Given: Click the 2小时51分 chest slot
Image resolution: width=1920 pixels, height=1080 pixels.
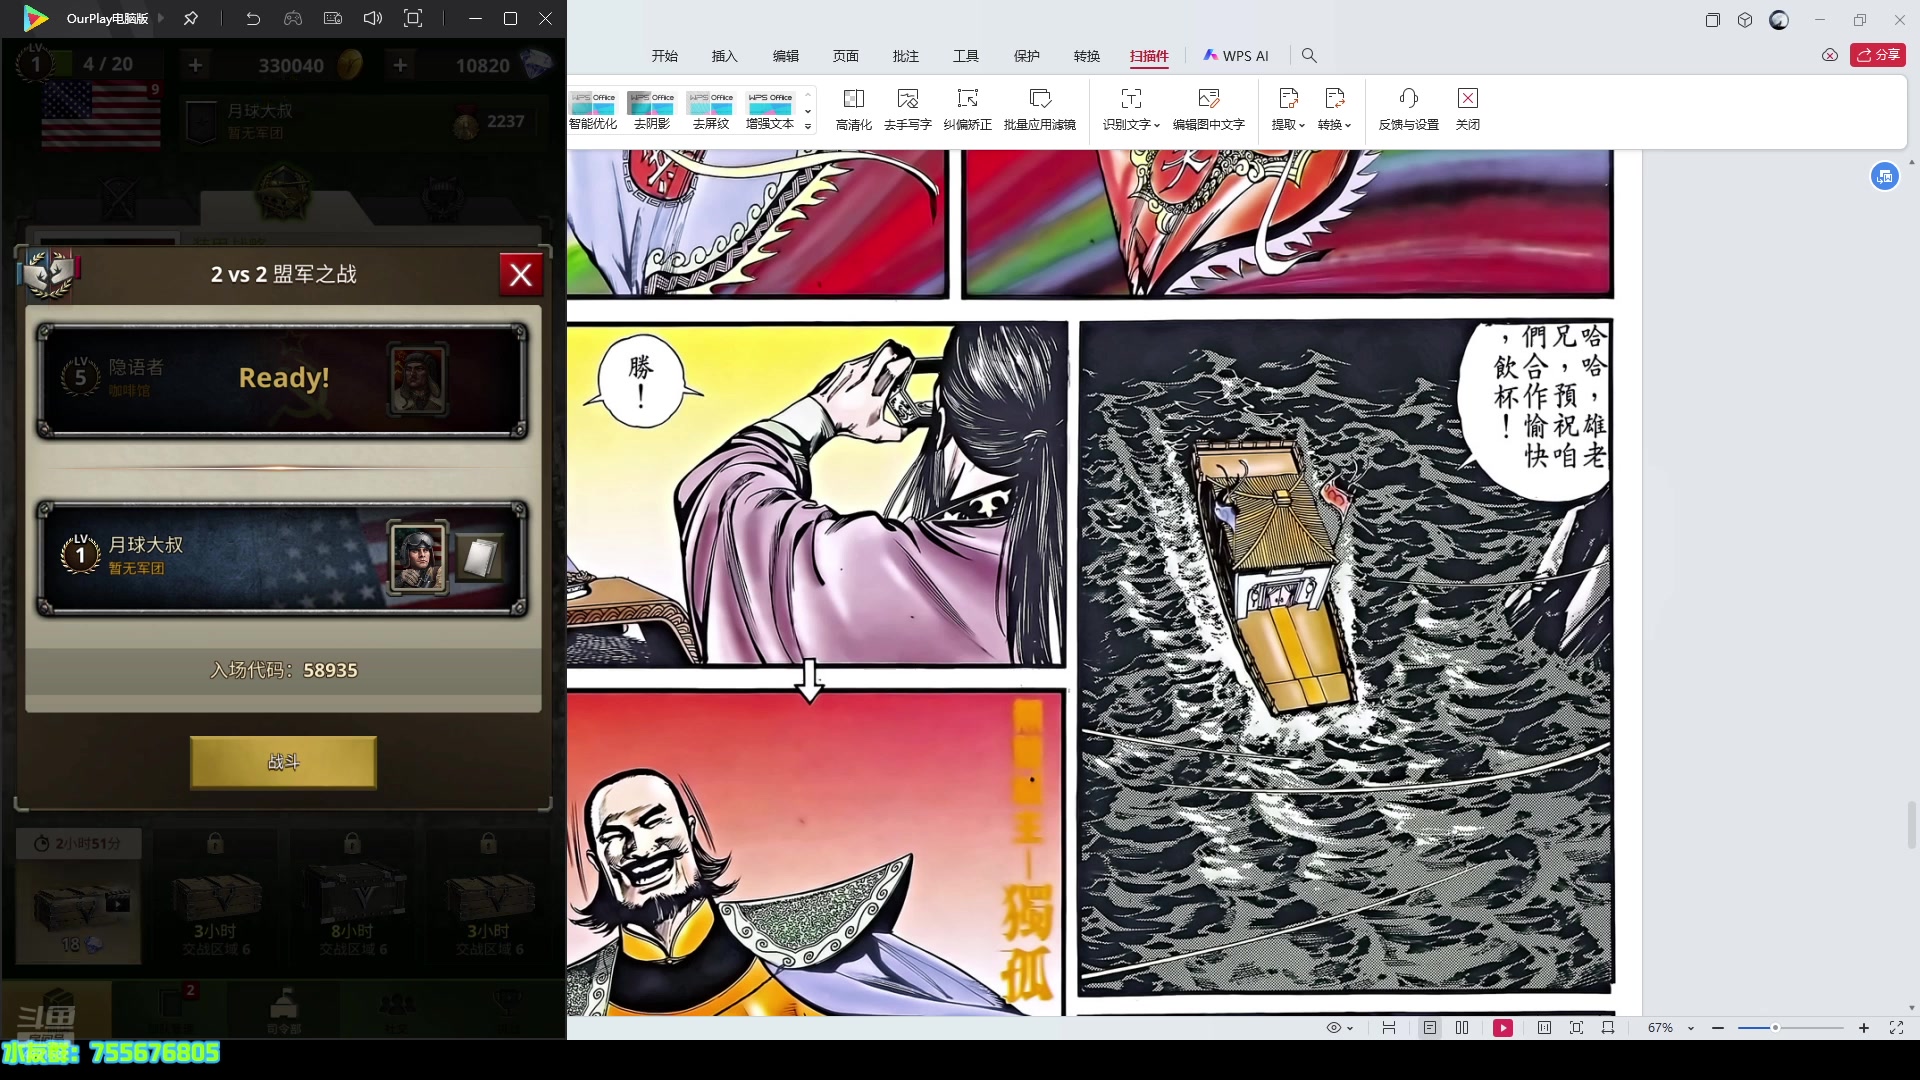Looking at the screenshot, I should (79, 897).
